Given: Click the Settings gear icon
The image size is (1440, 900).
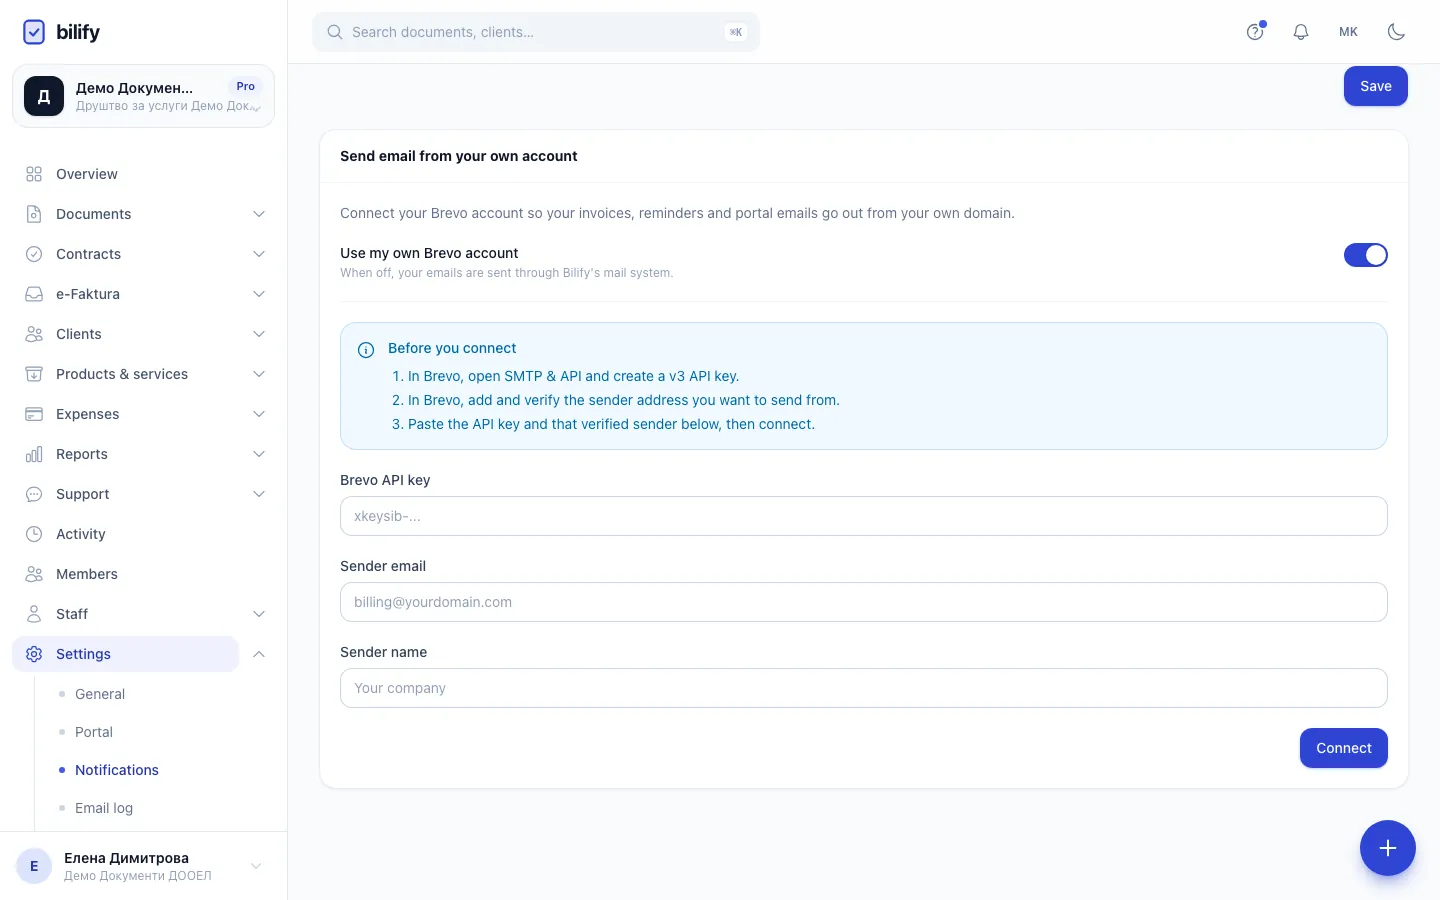Looking at the screenshot, I should (x=34, y=654).
